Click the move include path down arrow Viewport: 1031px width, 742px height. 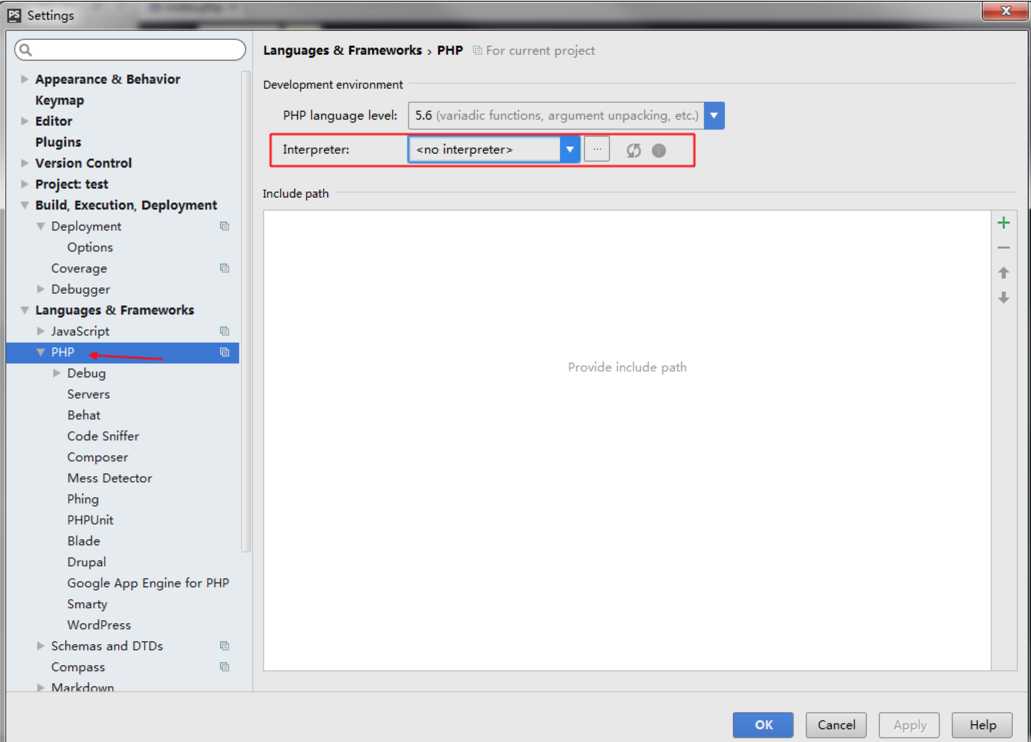pos(1003,297)
